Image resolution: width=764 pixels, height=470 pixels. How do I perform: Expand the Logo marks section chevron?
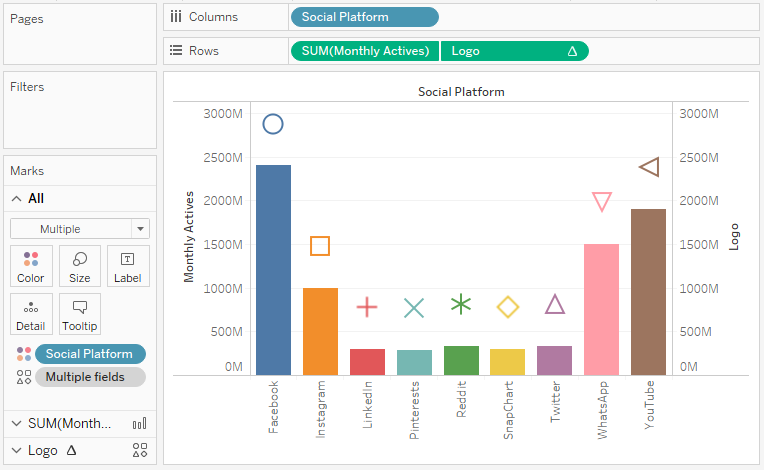[17, 451]
